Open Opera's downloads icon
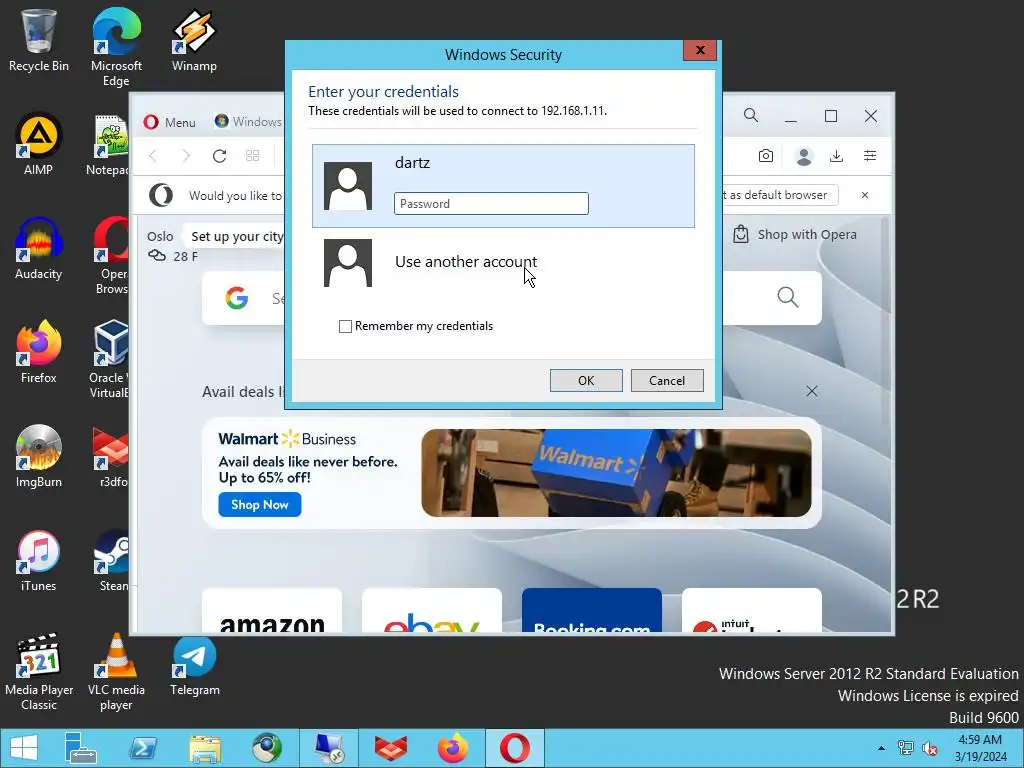1024x768 pixels. point(836,156)
